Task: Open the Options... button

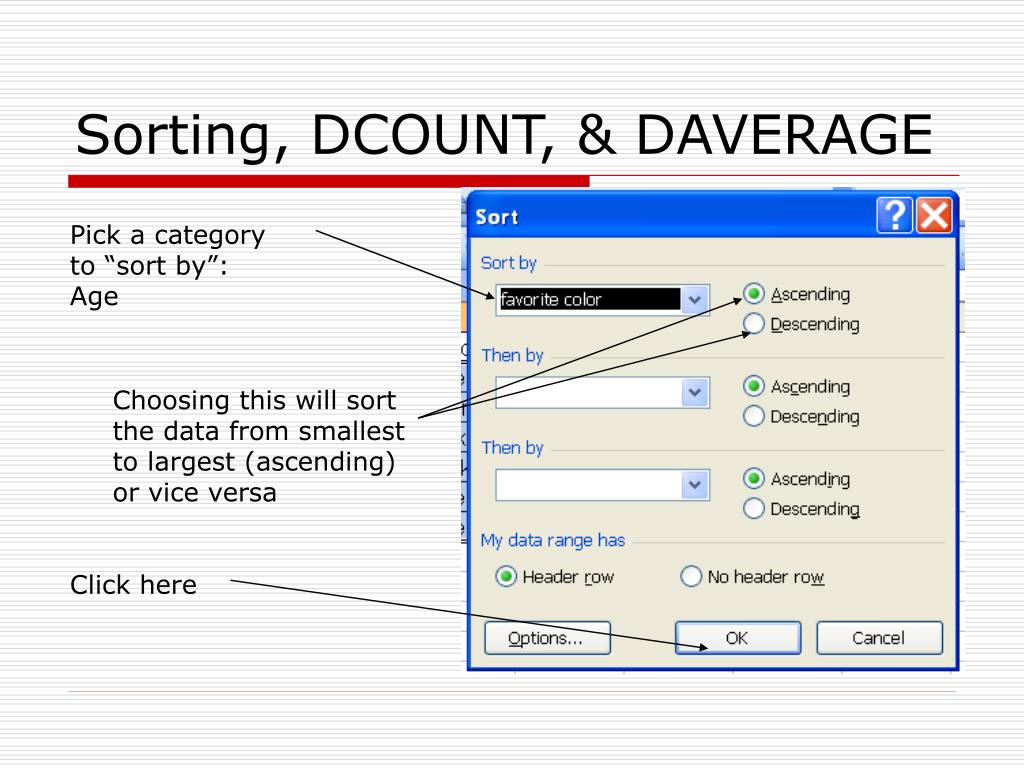Action: pyautogui.click(x=547, y=637)
